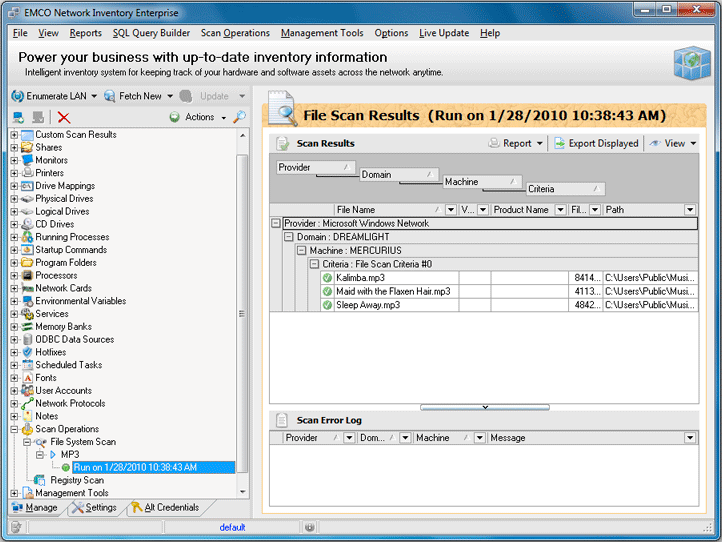Screen dimensions: 722x542
Task: Click the magnifier search icon beside Actions
Action: click(239, 117)
